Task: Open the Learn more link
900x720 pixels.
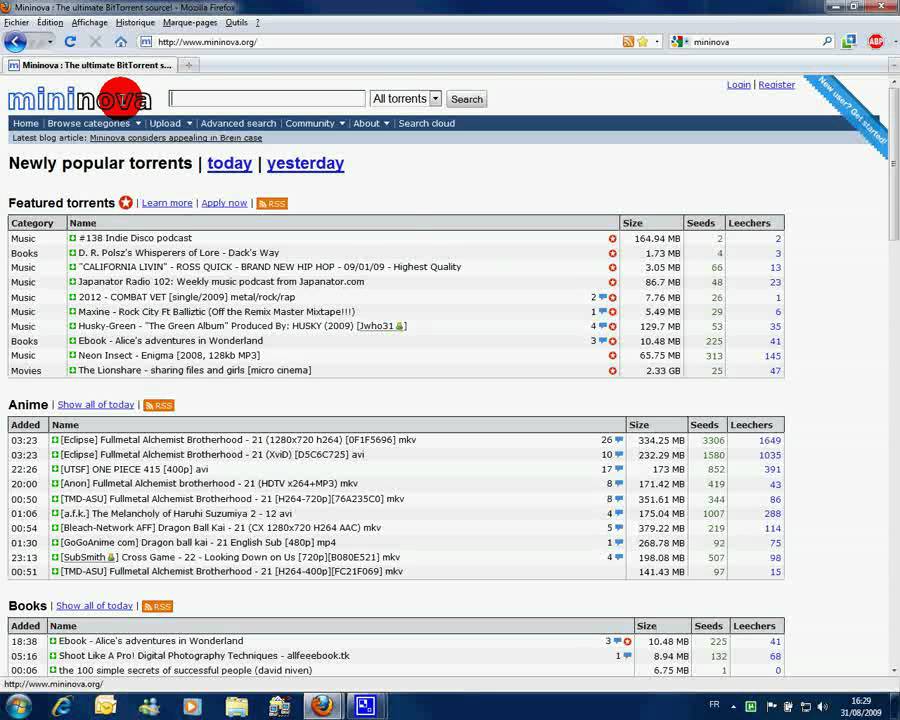Action: coord(167,203)
